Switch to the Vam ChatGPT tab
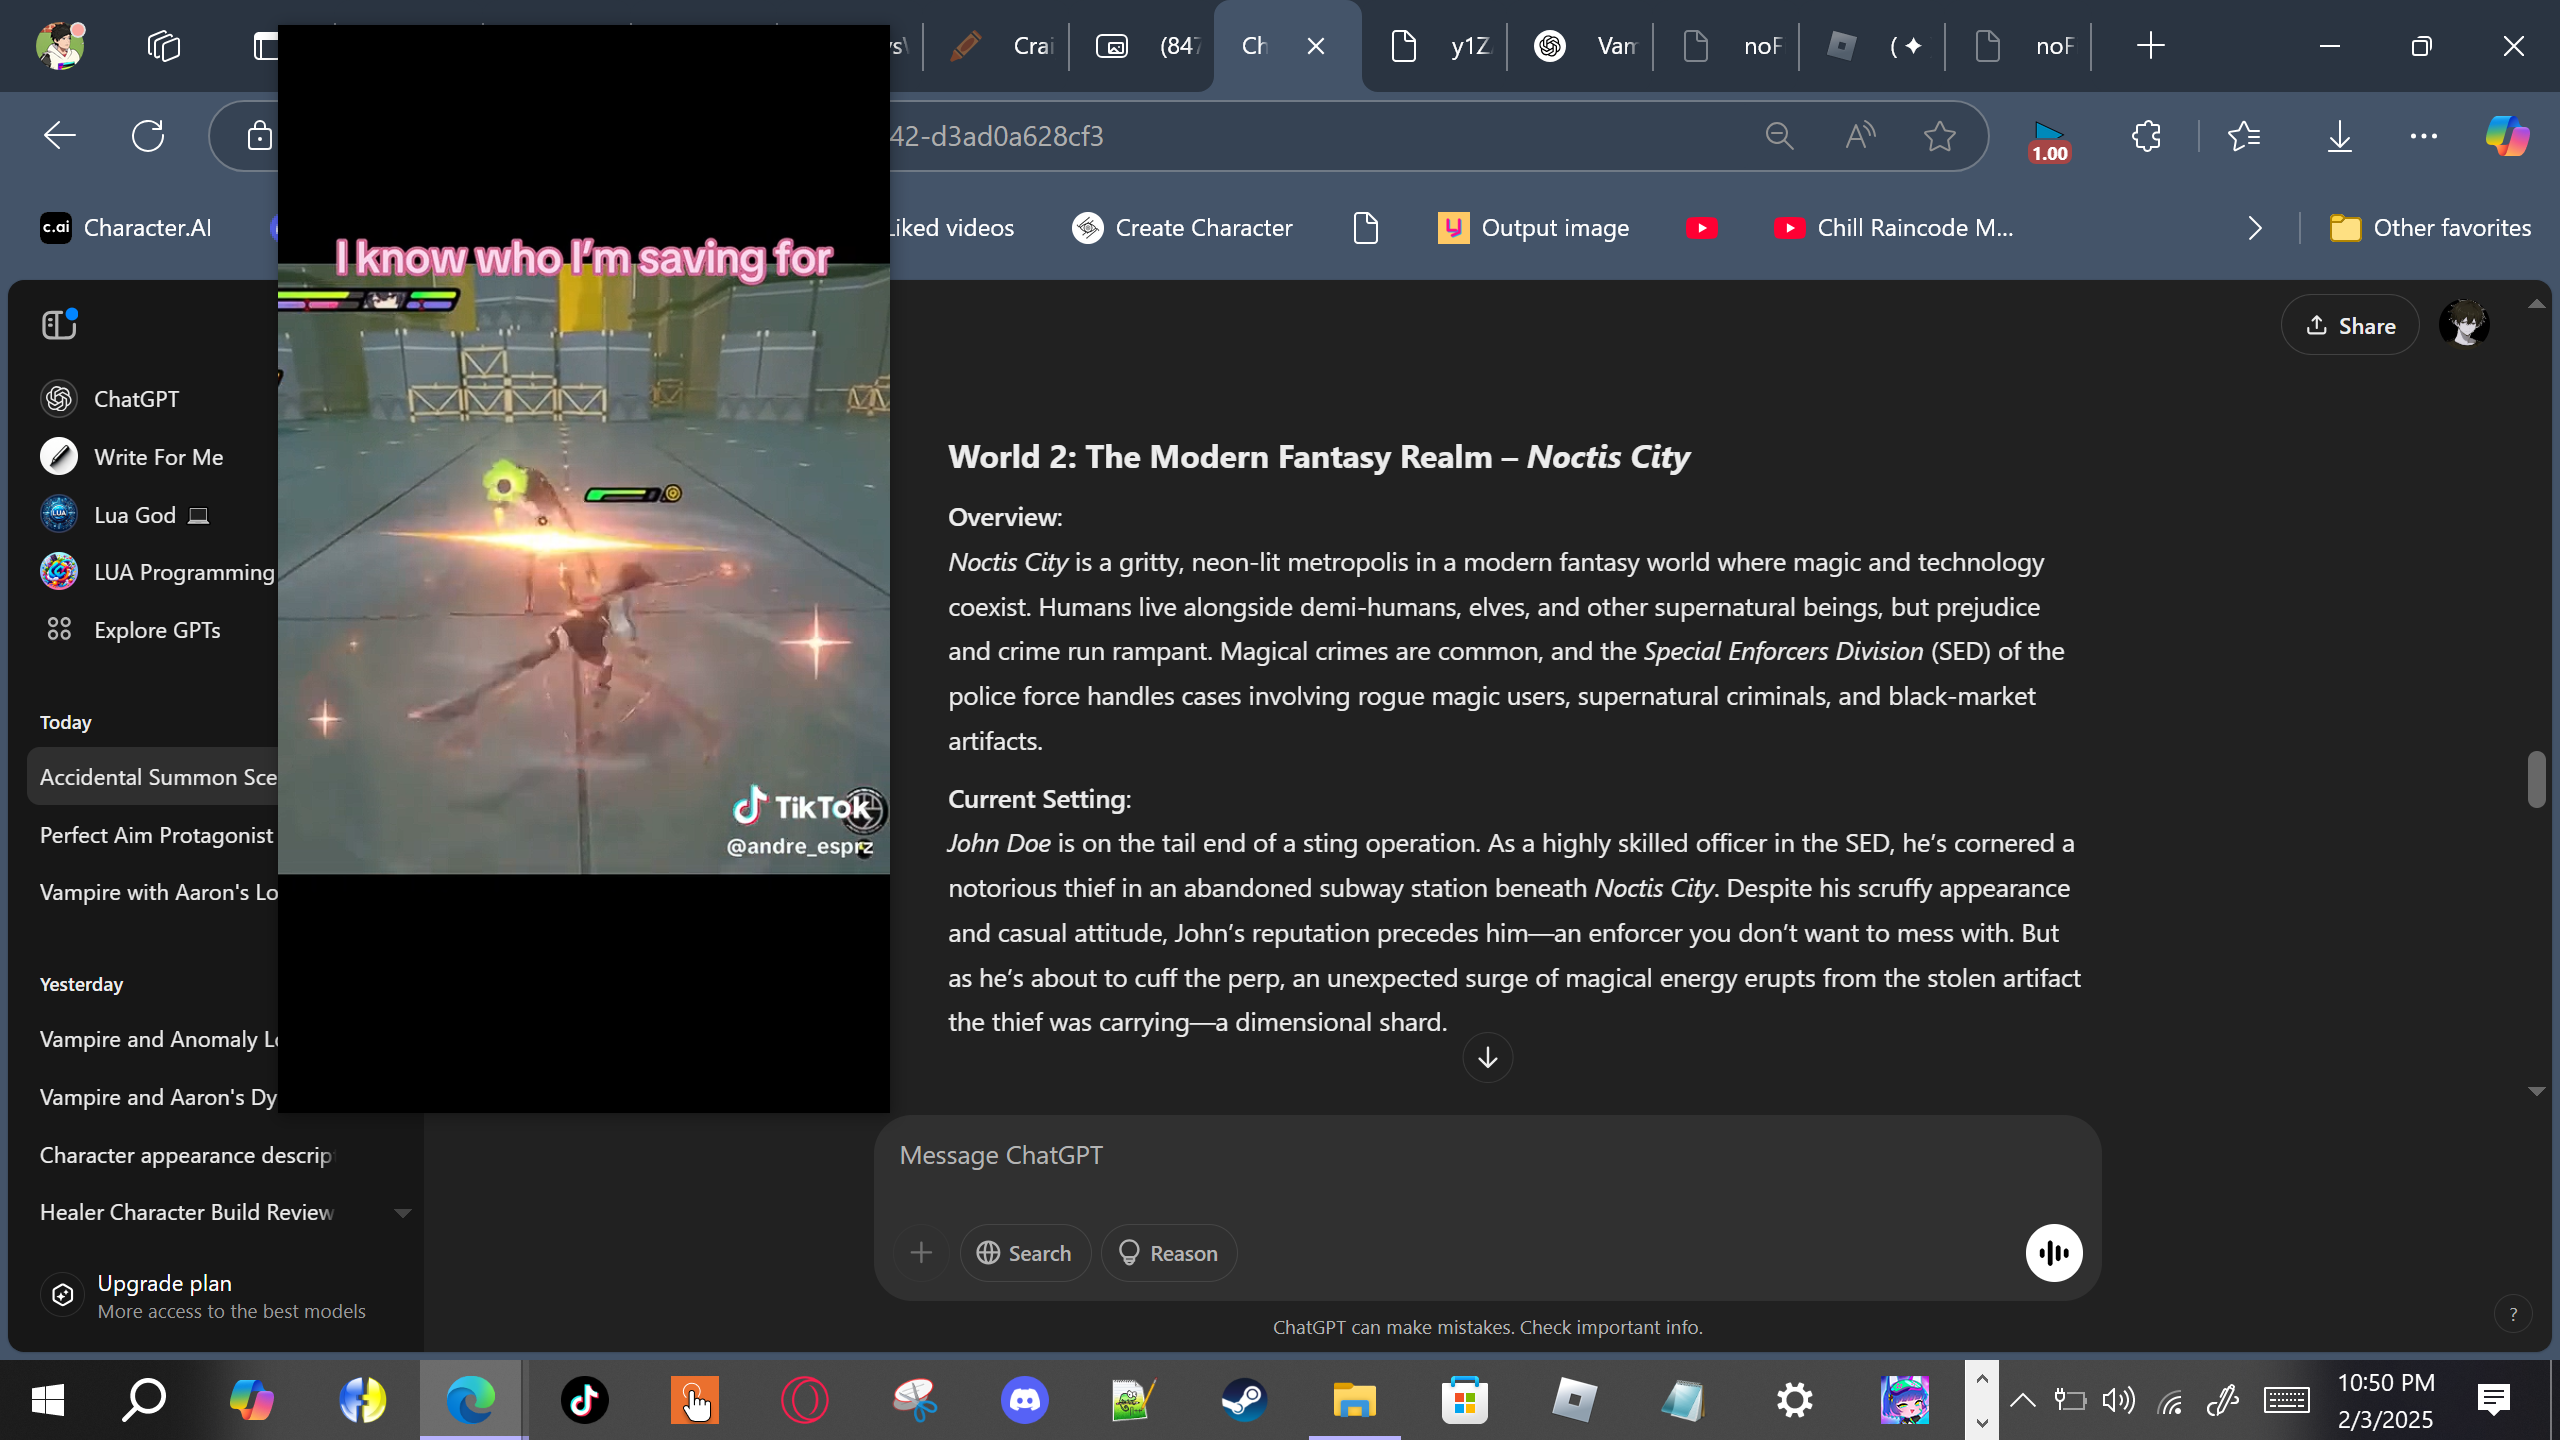Image resolution: width=2560 pixels, height=1440 pixels. point(1584,46)
